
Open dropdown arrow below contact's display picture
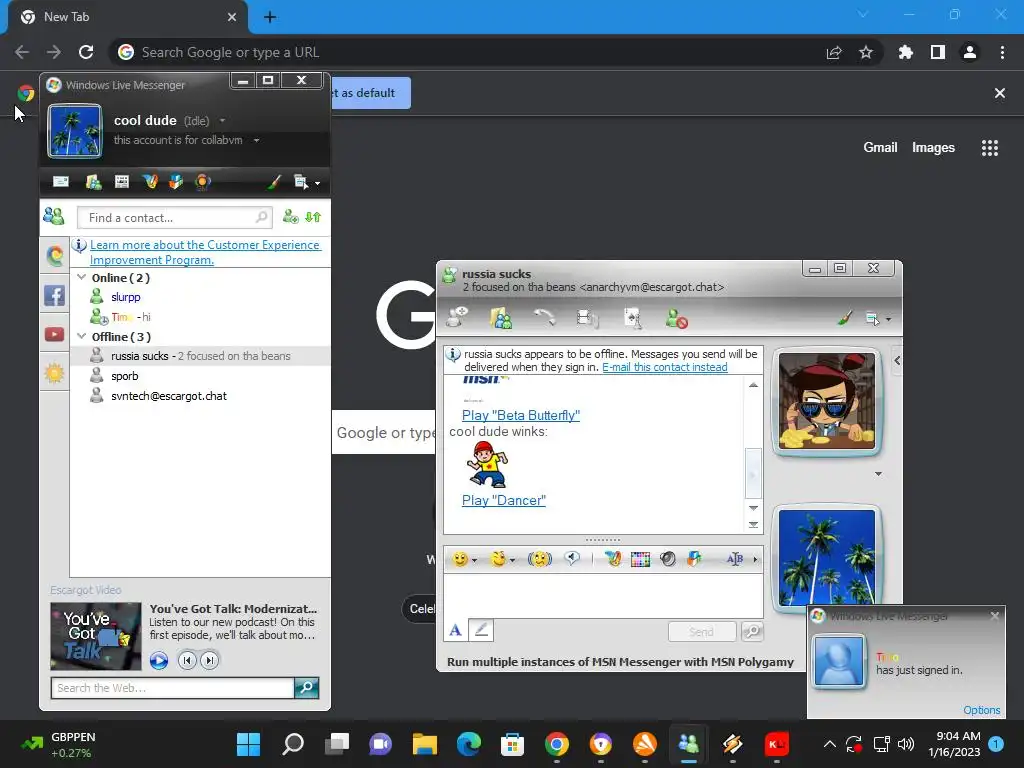tap(878, 473)
